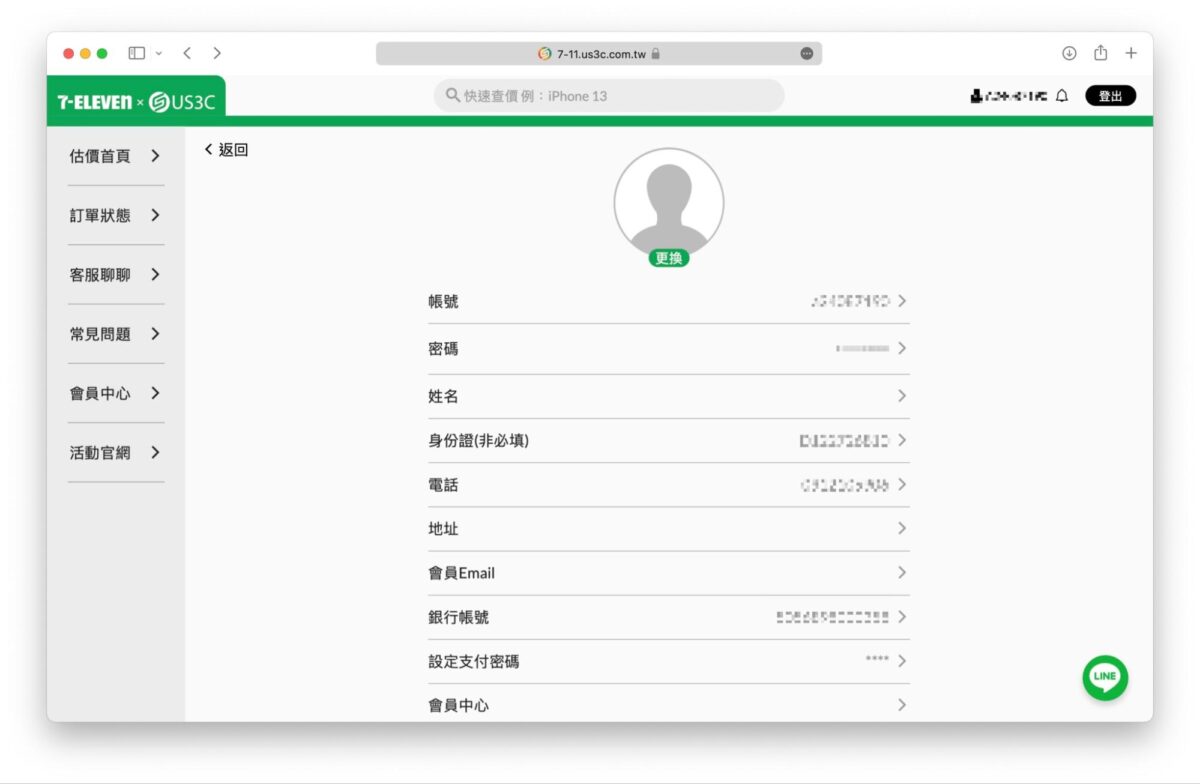Open the Safari sidebar toggle icon
Viewport: 1200px width, 784px height.
[x=137, y=53]
